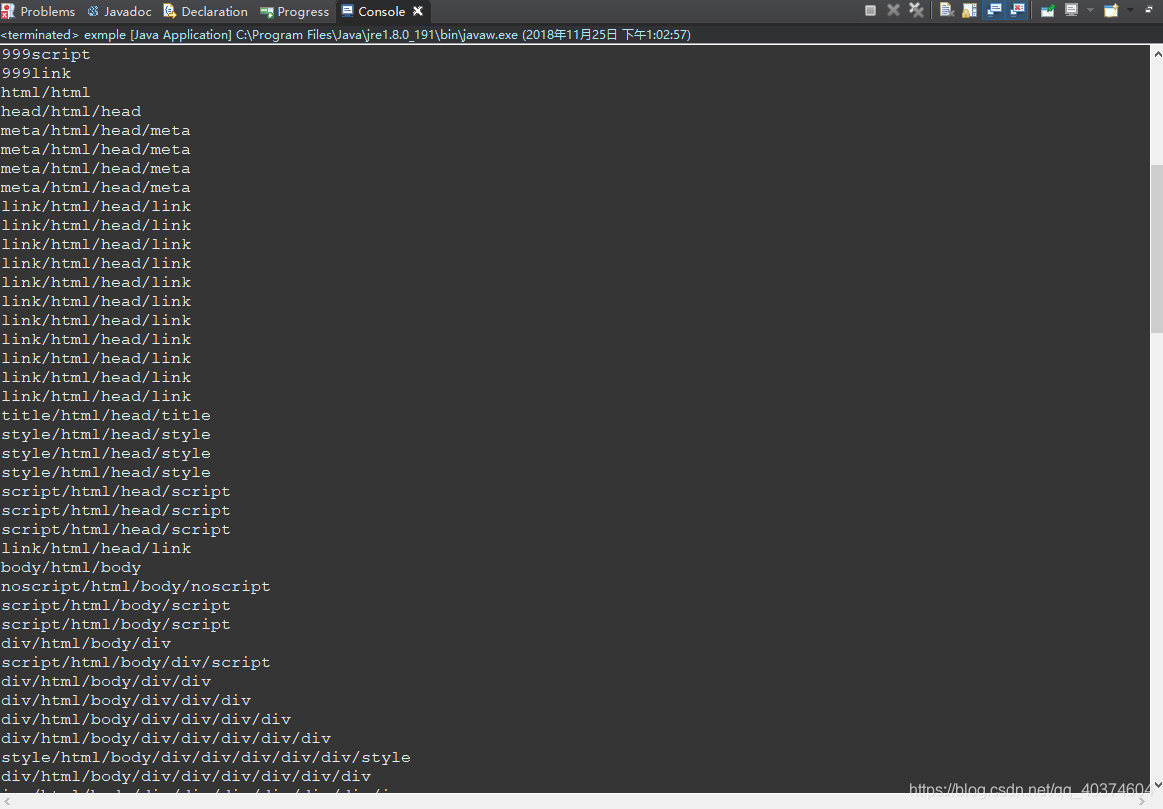Click the Display Selected Console icon

(1072, 10)
